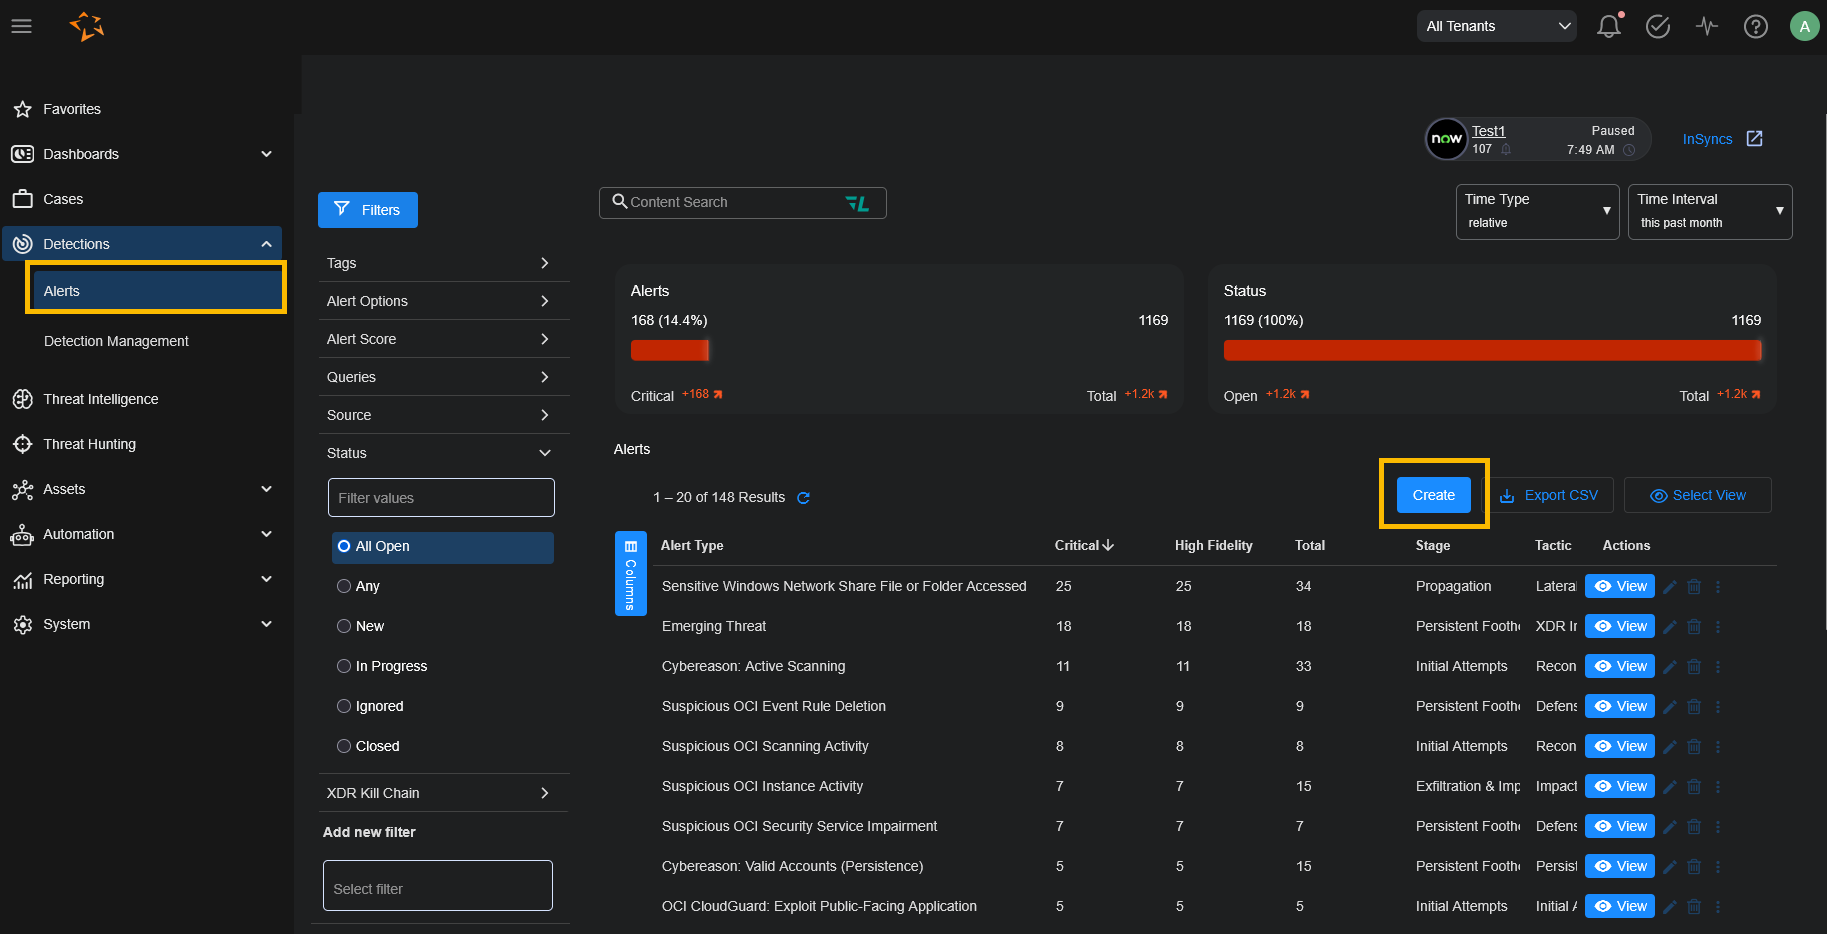The width and height of the screenshot is (1827, 934).
Task: Click the Create alert button
Action: [x=1433, y=495]
